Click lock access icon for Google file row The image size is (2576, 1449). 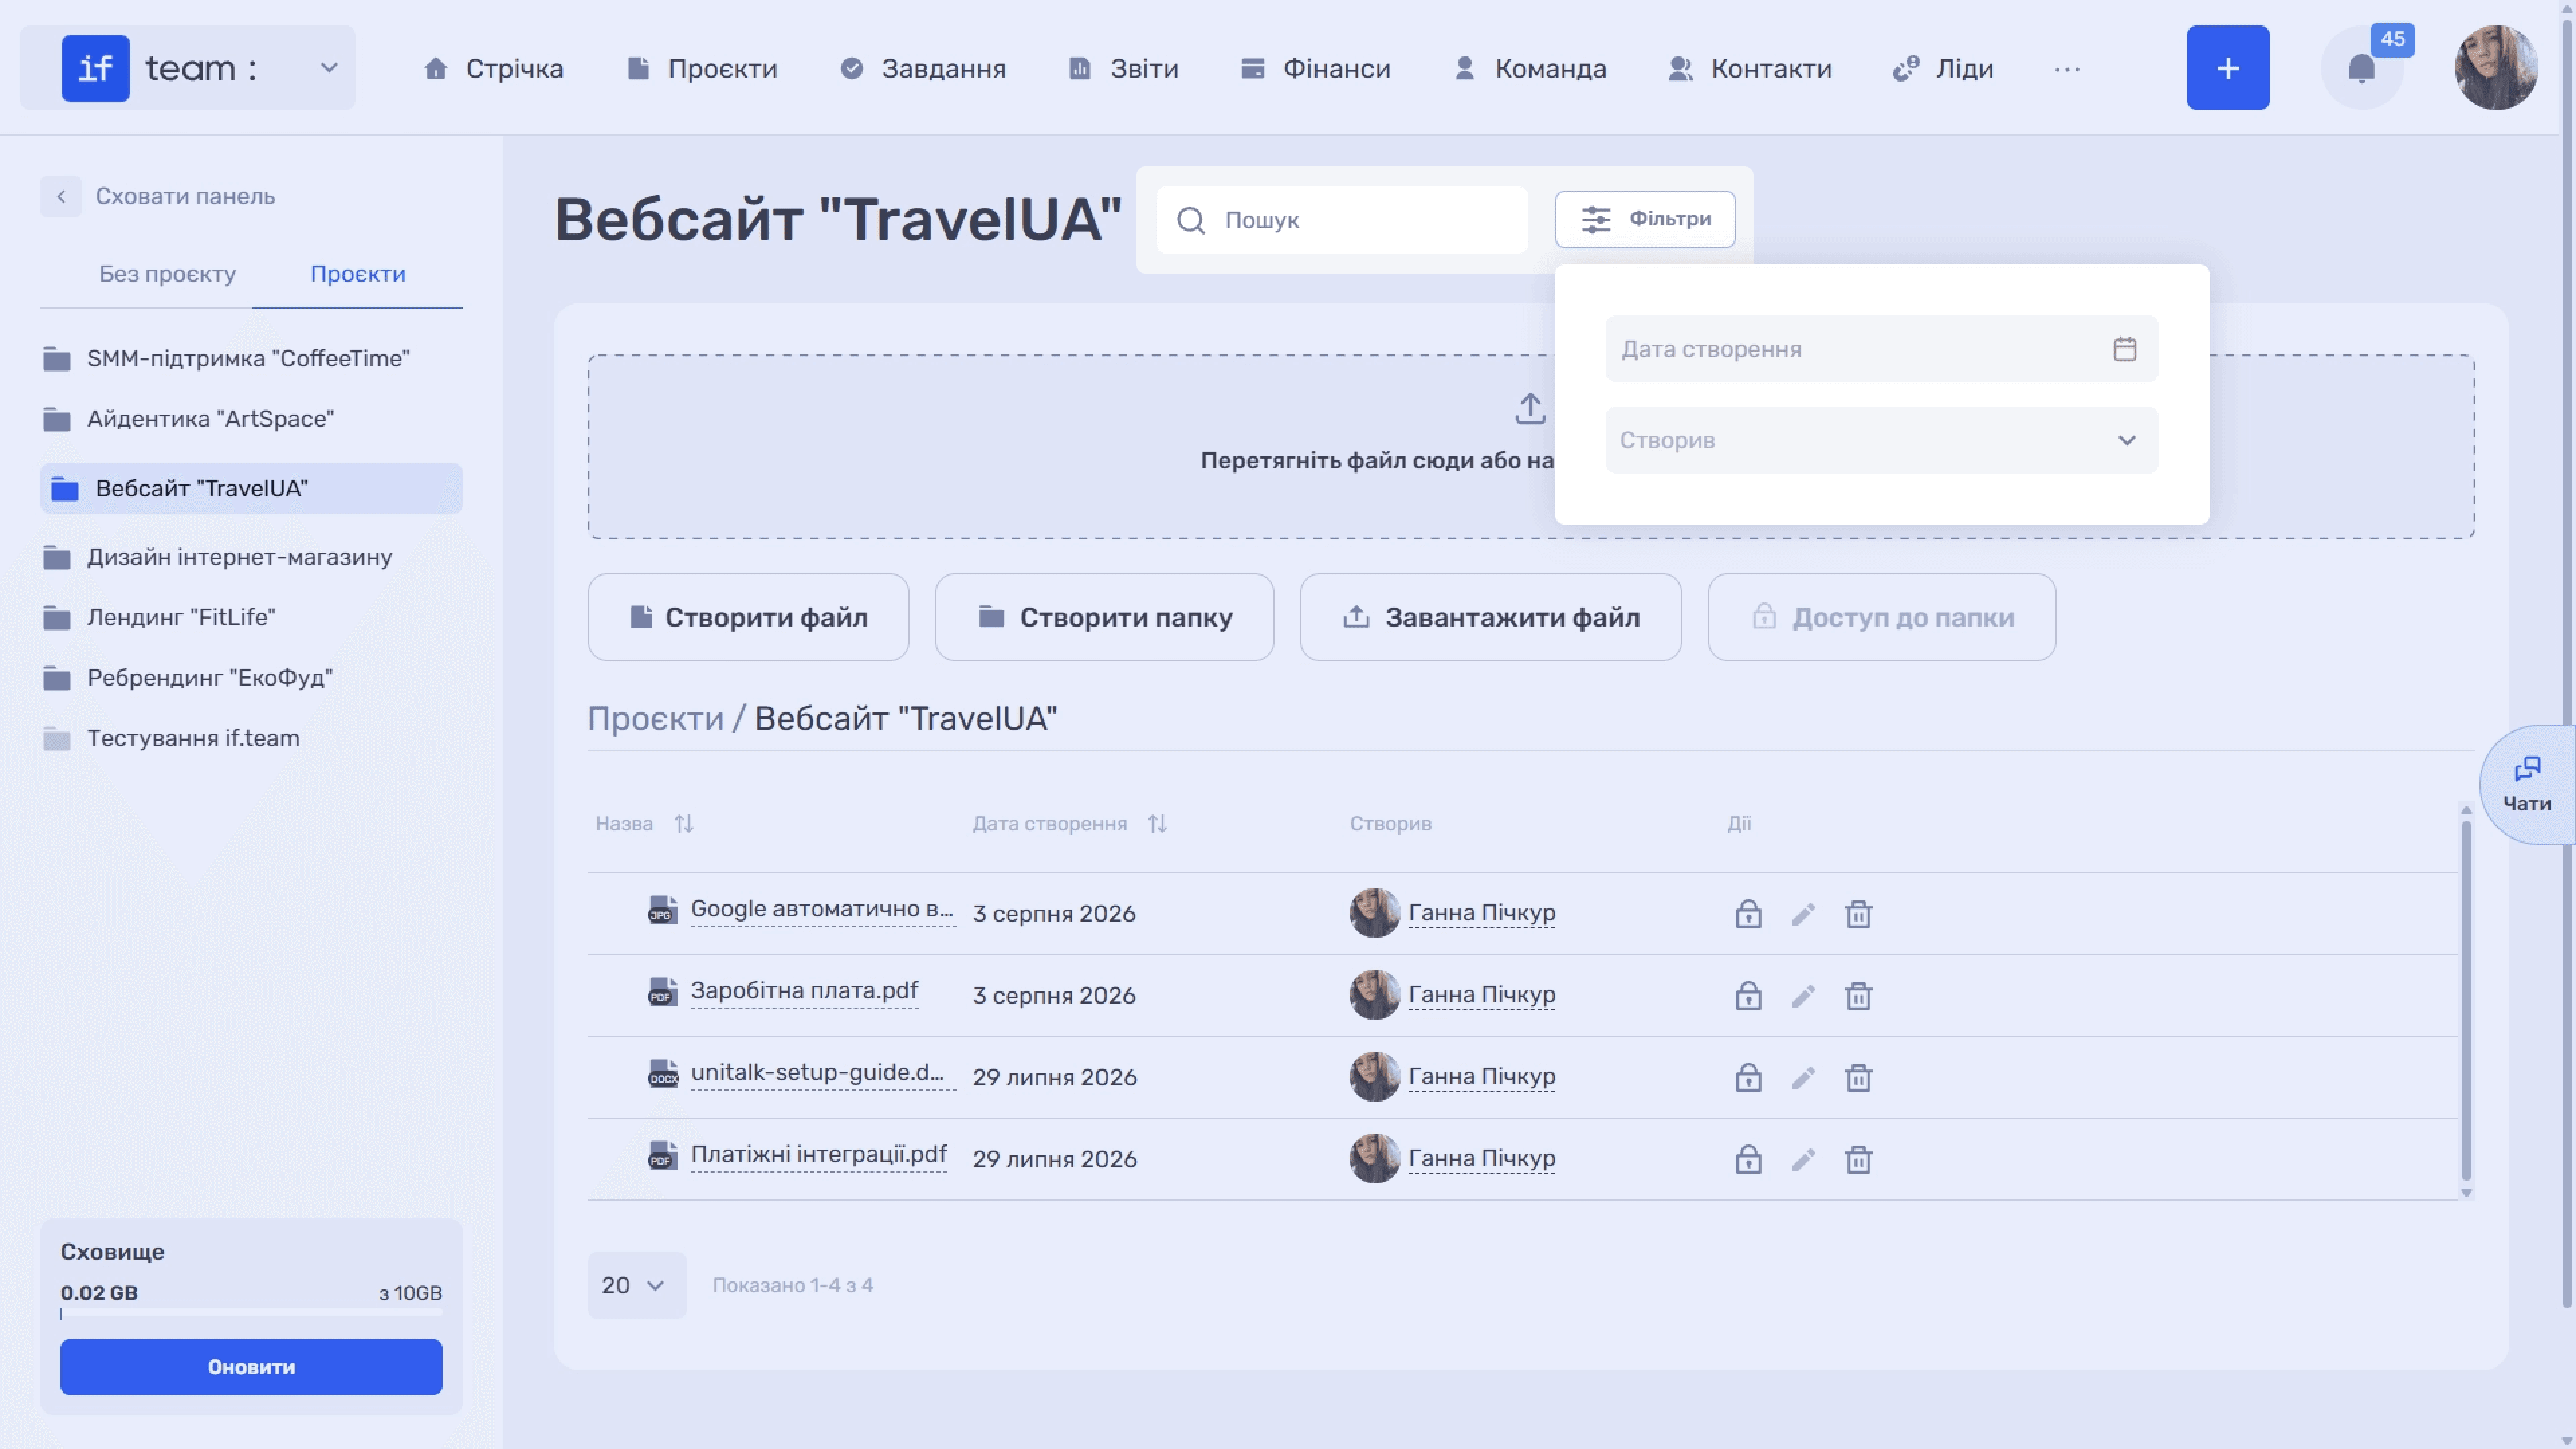[x=1748, y=913]
